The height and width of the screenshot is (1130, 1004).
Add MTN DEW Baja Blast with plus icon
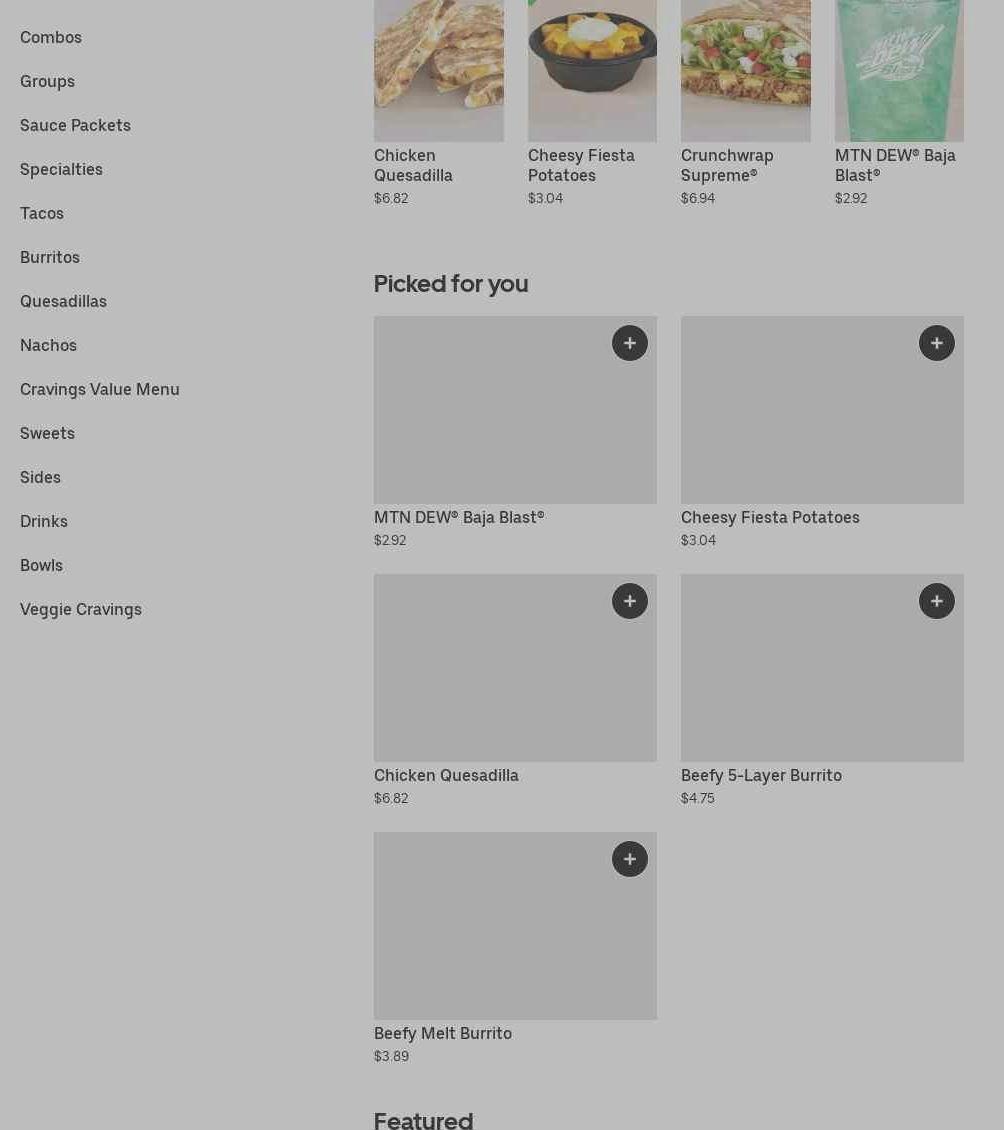click(x=630, y=343)
